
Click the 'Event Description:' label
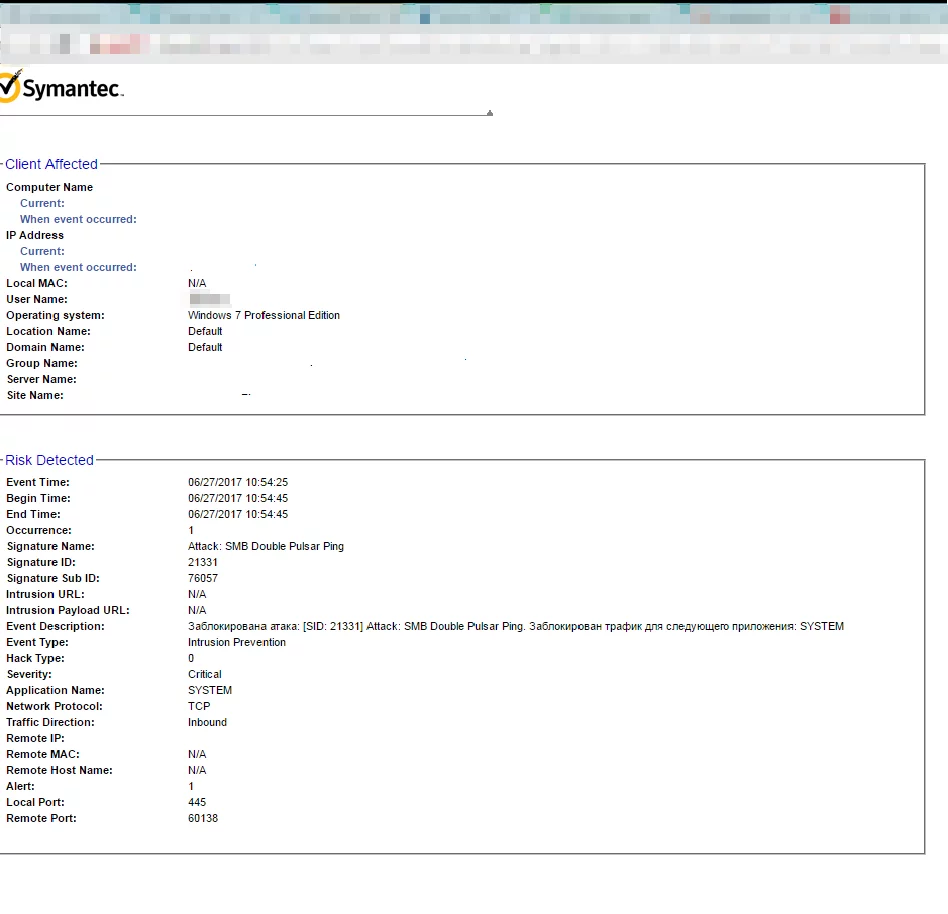coord(55,626)
